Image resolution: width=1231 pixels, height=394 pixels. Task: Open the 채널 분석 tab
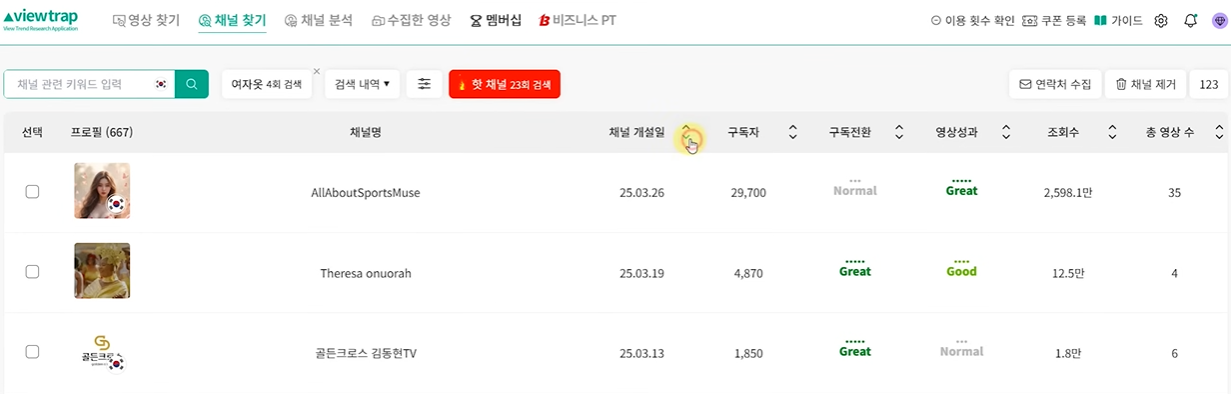(x=319, y=20)
